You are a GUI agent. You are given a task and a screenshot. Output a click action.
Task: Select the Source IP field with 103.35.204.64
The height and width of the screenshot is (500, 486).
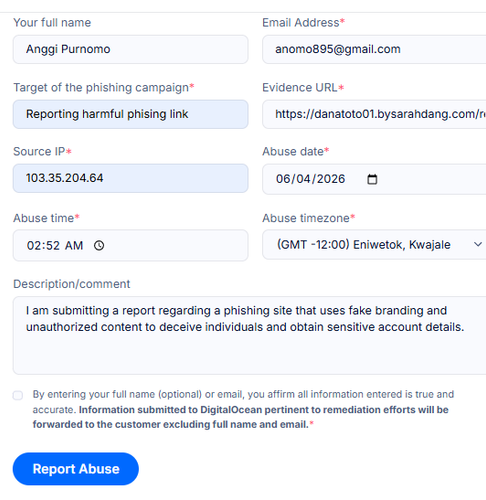130,178
